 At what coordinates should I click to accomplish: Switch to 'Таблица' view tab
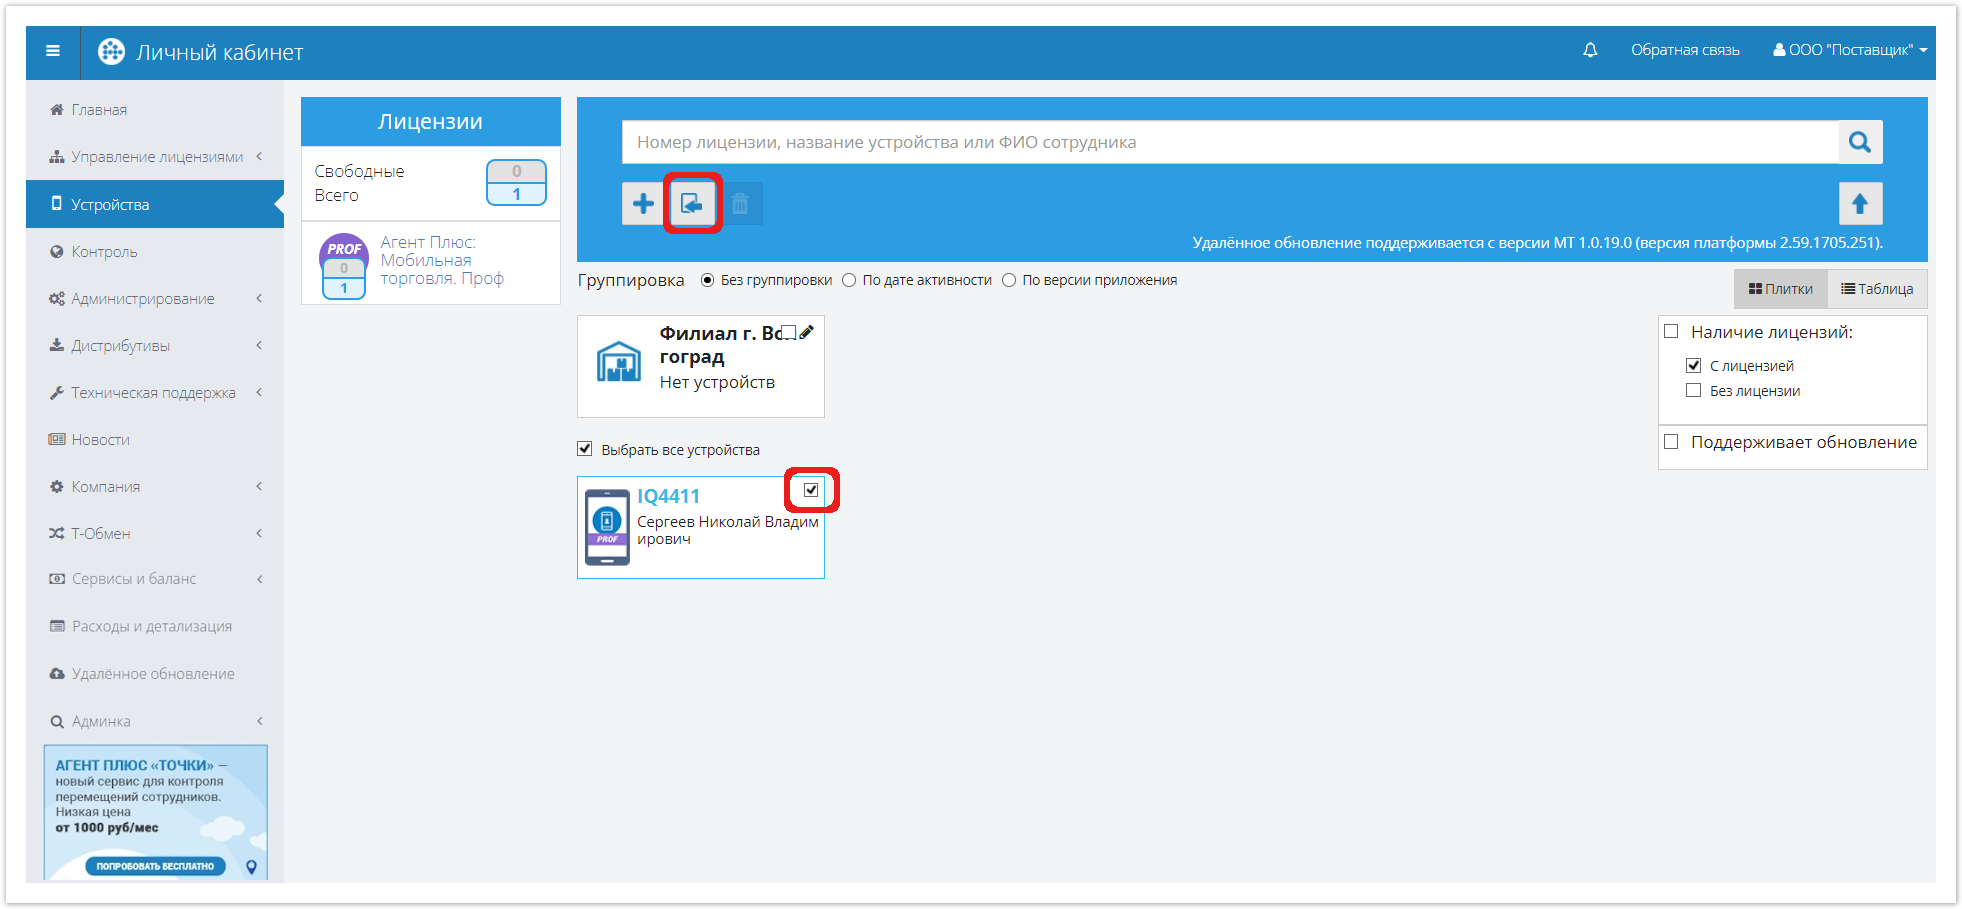[1877, 289]
